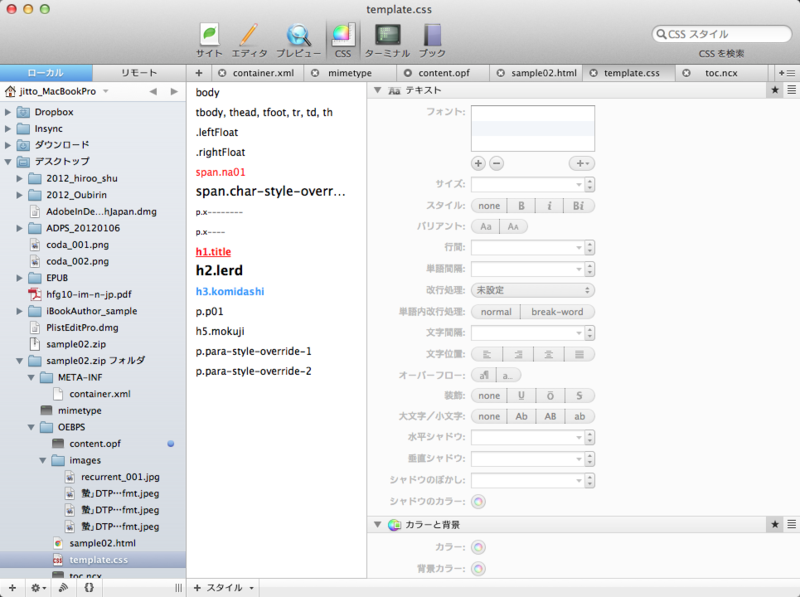Open the カラー color well
Viewport: 800px width, 597px height.
[478, 548]
